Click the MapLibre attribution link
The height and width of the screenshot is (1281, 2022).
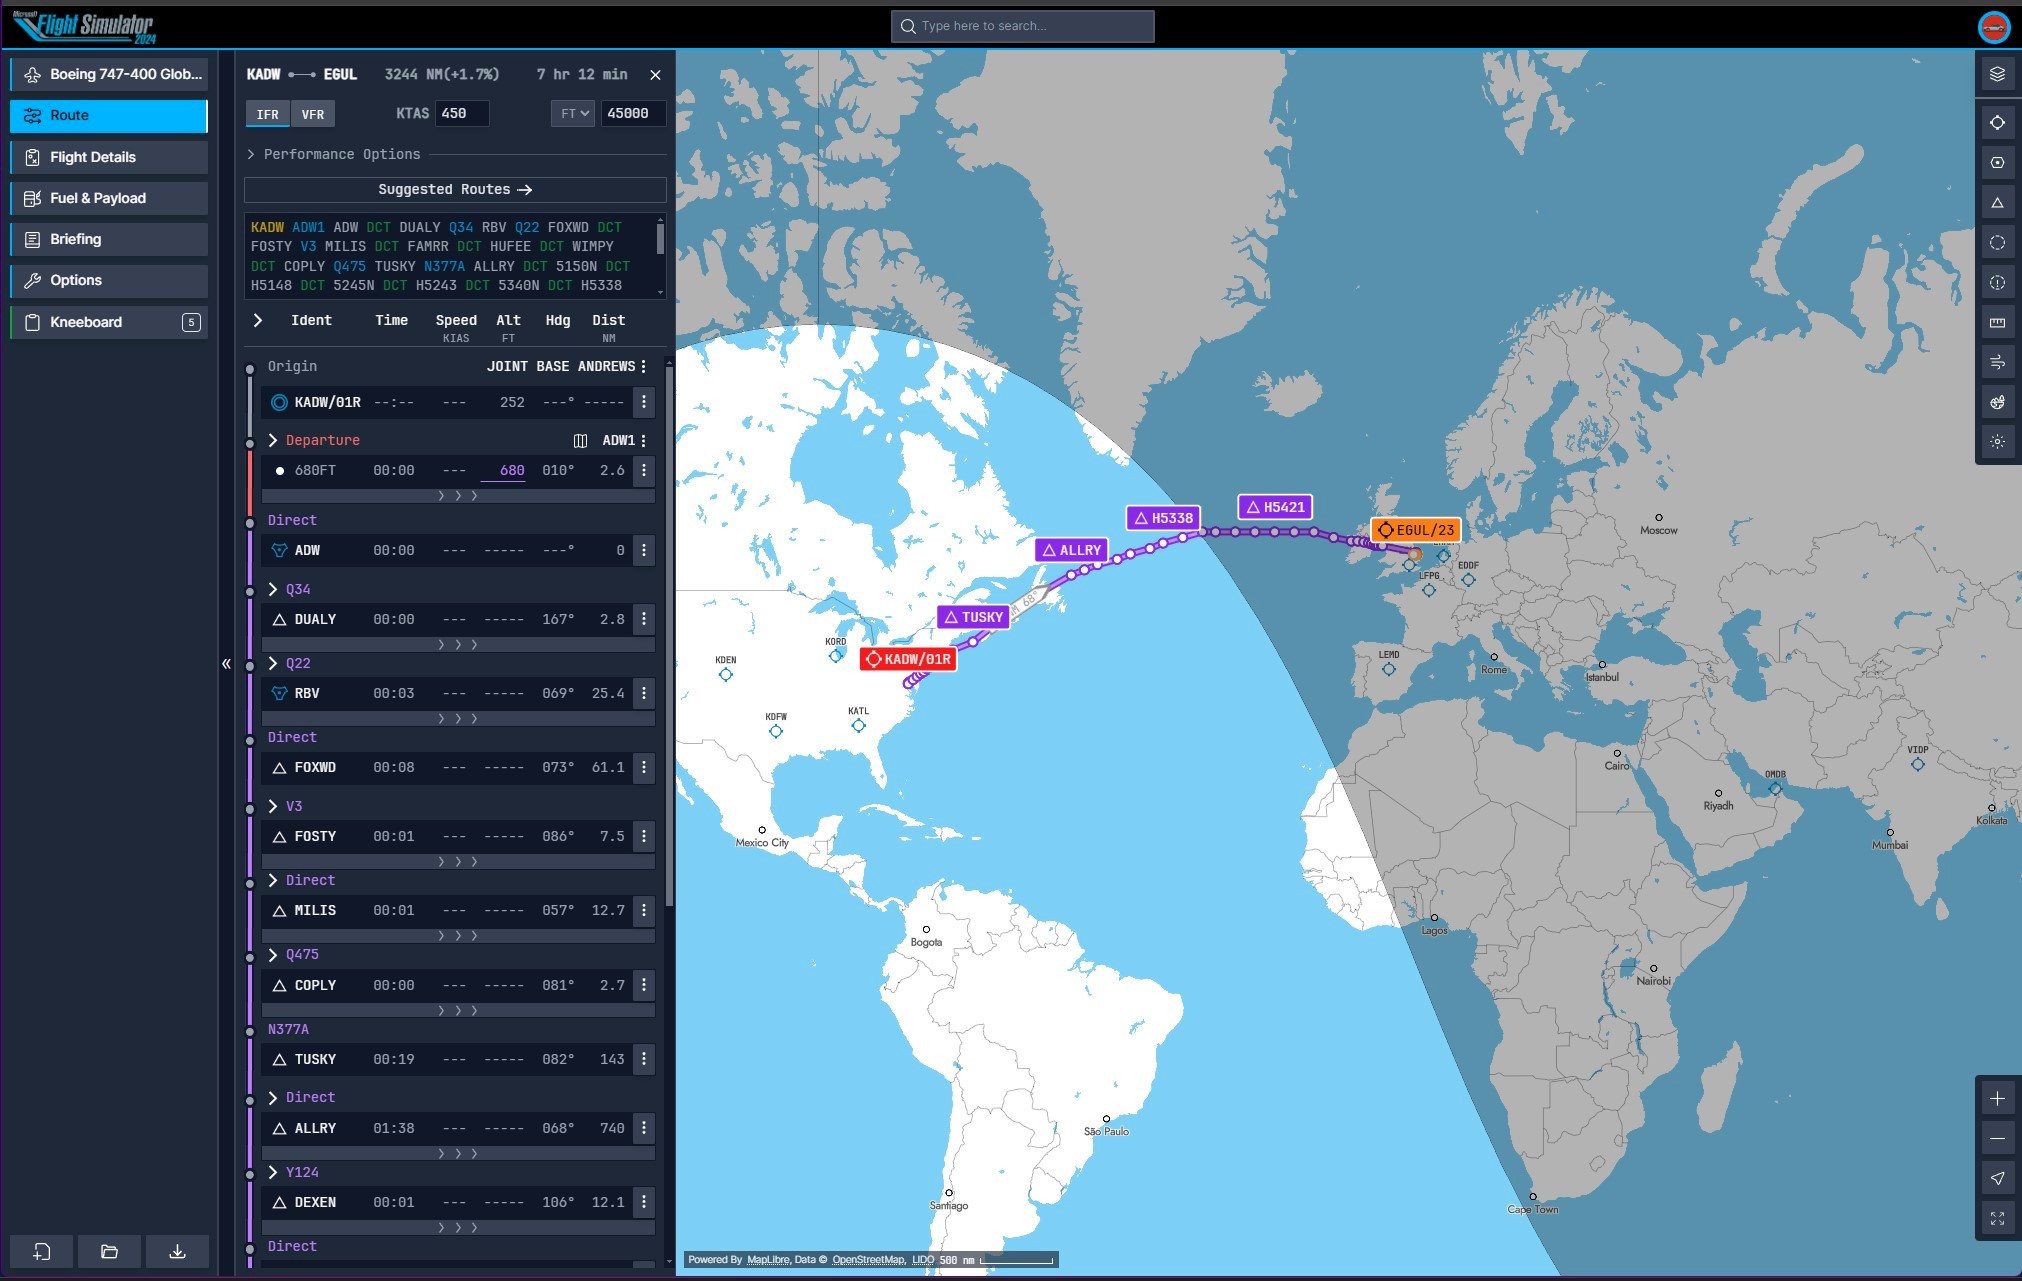tap(767, 1260)
